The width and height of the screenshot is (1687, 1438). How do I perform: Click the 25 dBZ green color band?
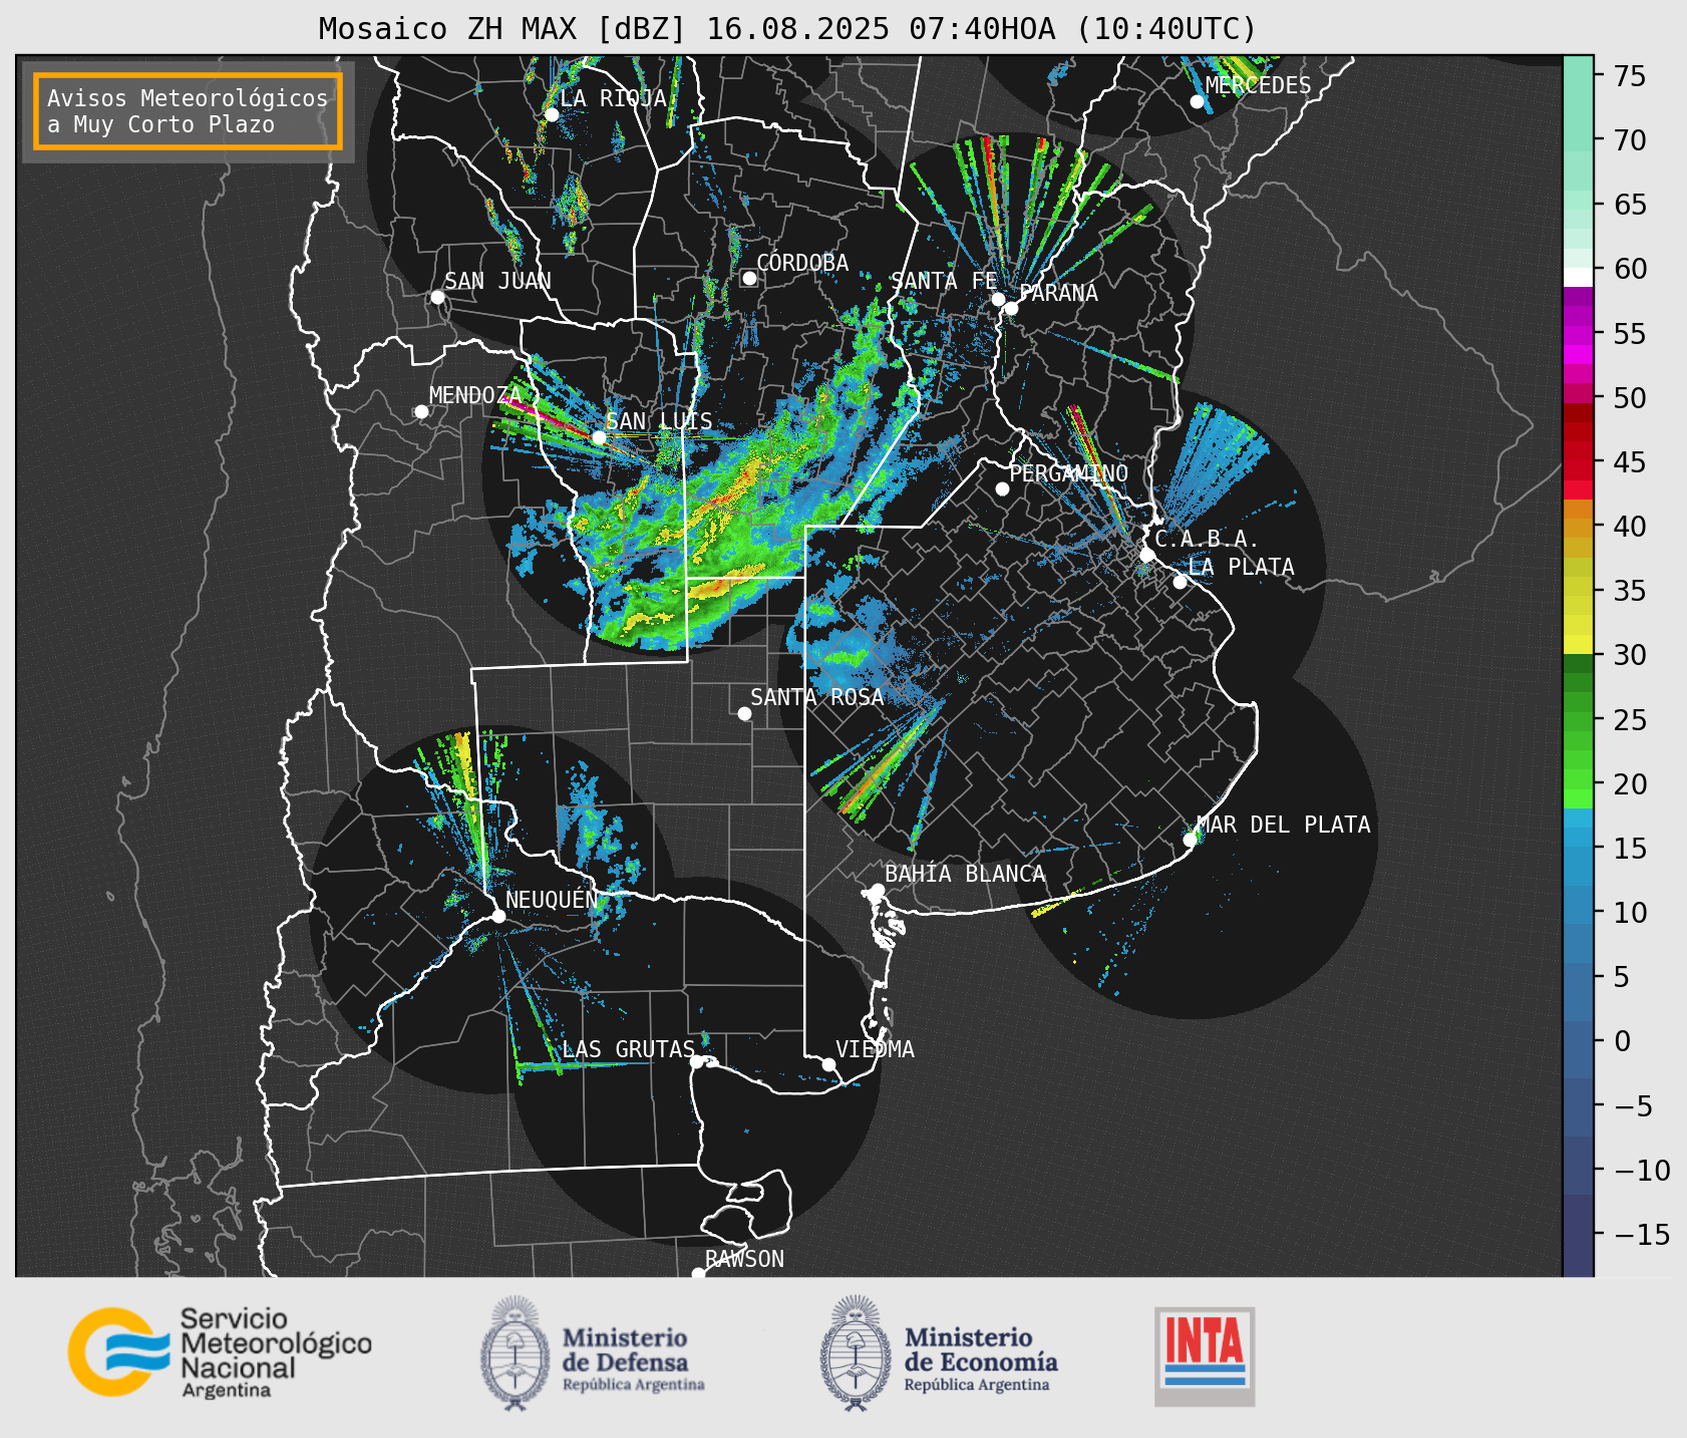coord(1578,720)
